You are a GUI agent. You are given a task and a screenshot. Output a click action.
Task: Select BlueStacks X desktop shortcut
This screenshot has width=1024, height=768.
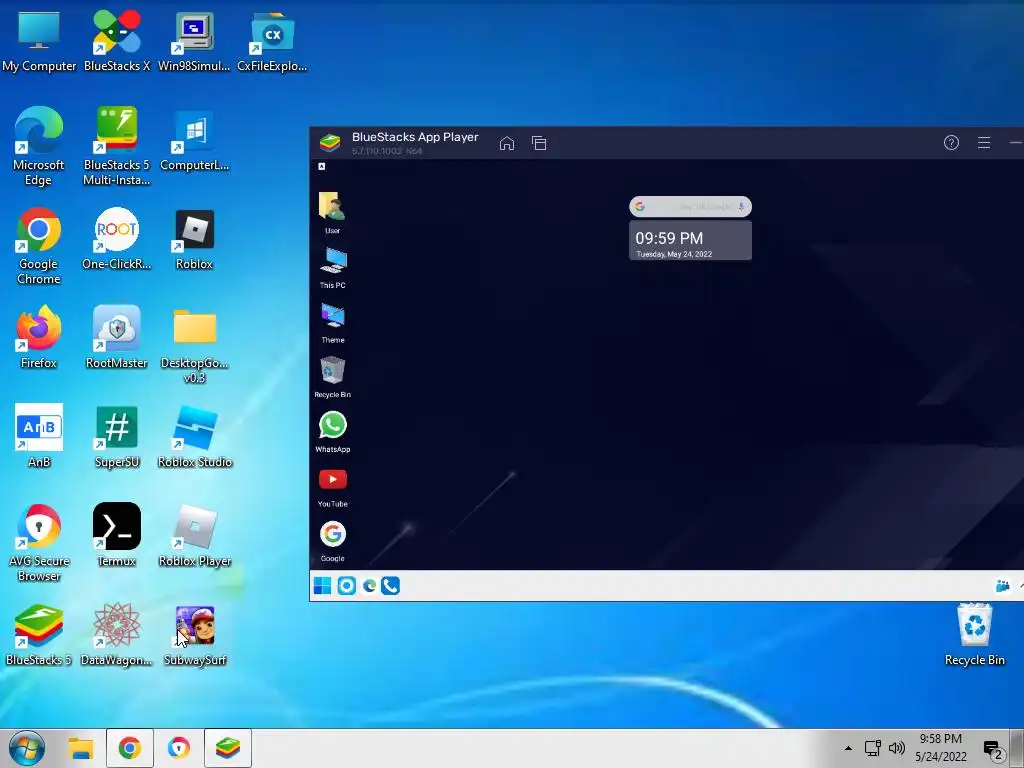117,41
